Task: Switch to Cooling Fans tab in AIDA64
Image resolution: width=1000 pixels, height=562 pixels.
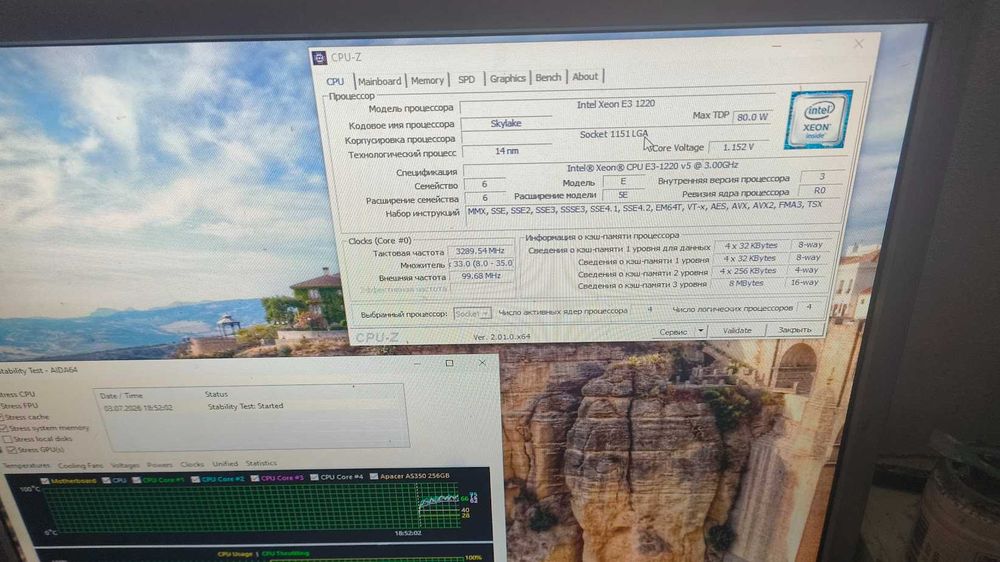Action: point(80,466)
